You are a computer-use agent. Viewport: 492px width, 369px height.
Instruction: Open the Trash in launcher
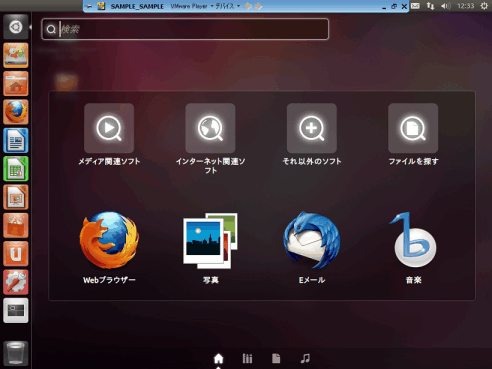tap(16, 353)
